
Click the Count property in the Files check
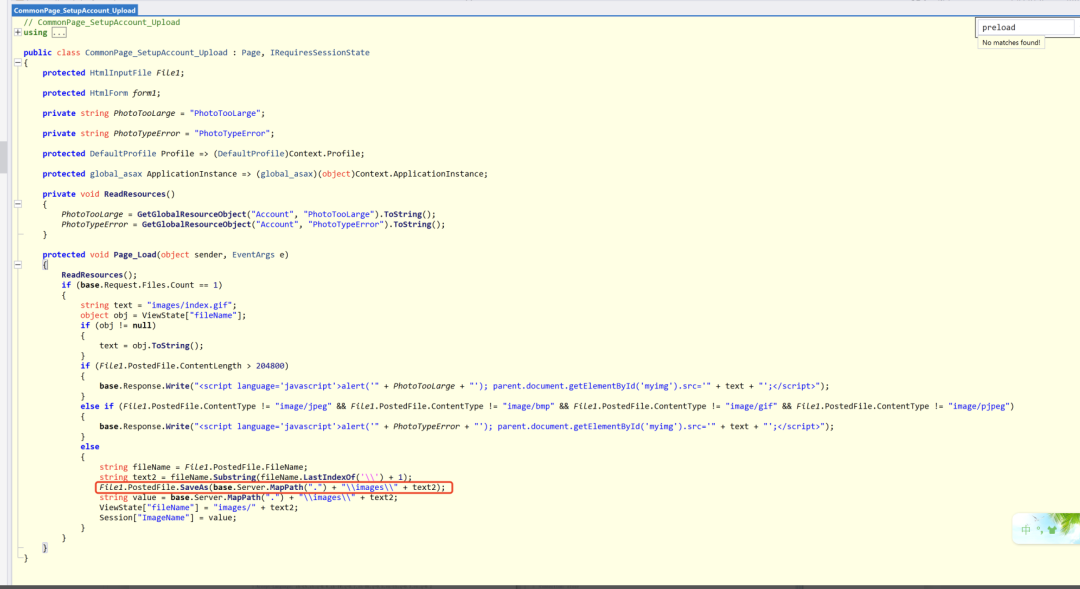coord(185,285)
